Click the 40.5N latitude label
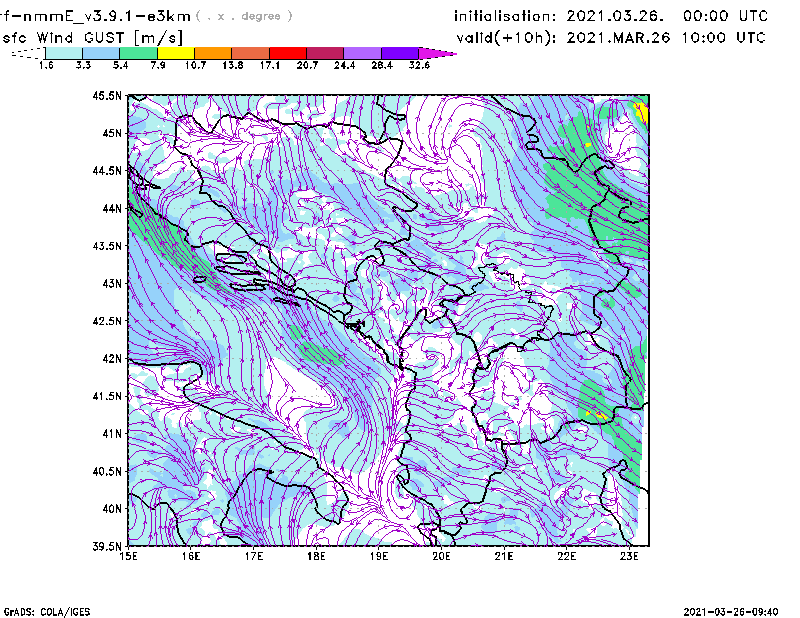This screenshot has width=800, height=618. point(107,472)
